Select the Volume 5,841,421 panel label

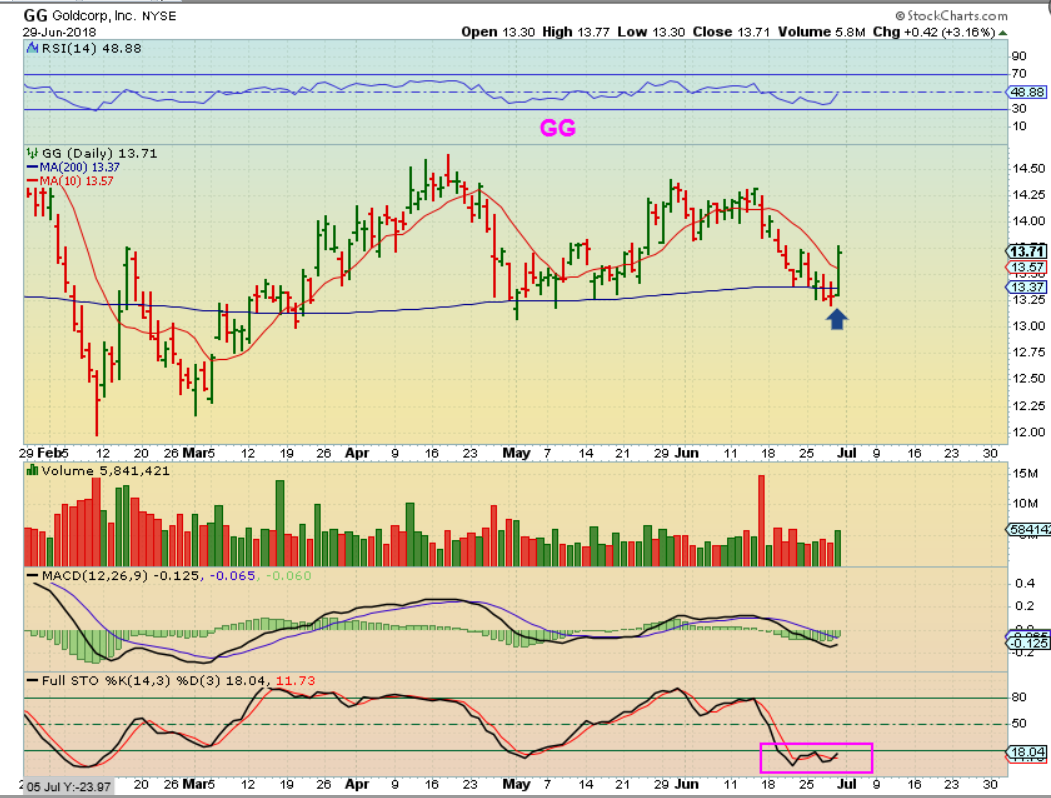[105, 470]
